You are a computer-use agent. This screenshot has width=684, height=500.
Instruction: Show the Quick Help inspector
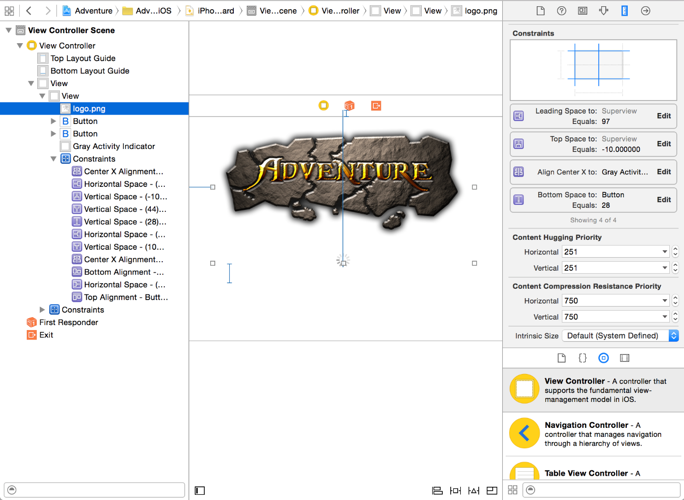coord(561,10)
